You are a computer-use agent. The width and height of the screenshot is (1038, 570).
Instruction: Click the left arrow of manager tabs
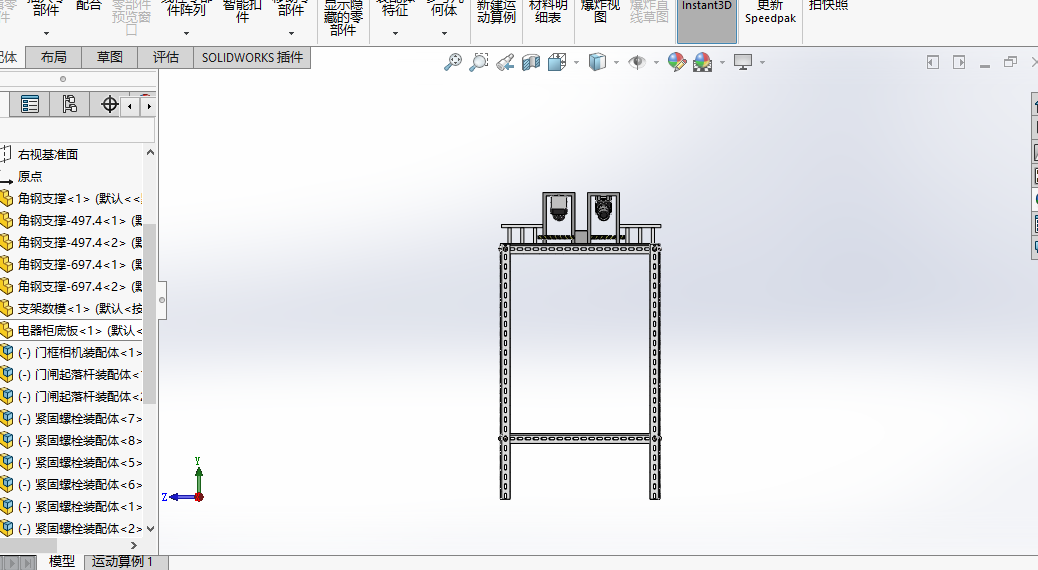coord(130,106)
